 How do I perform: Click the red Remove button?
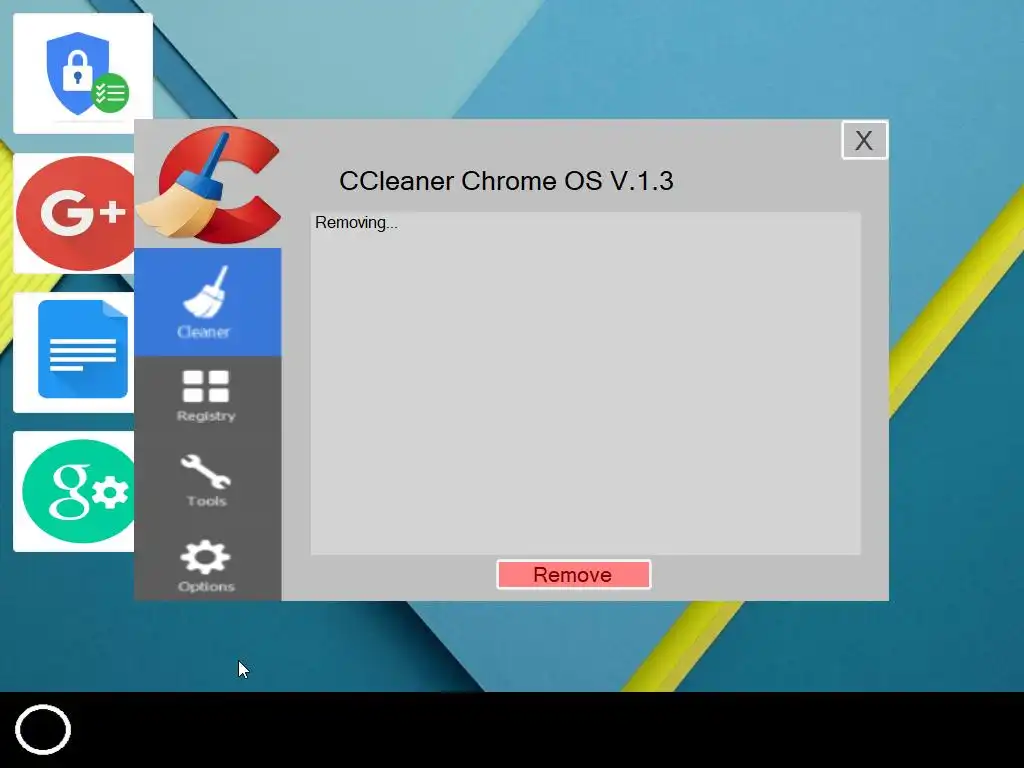[573, 575]
